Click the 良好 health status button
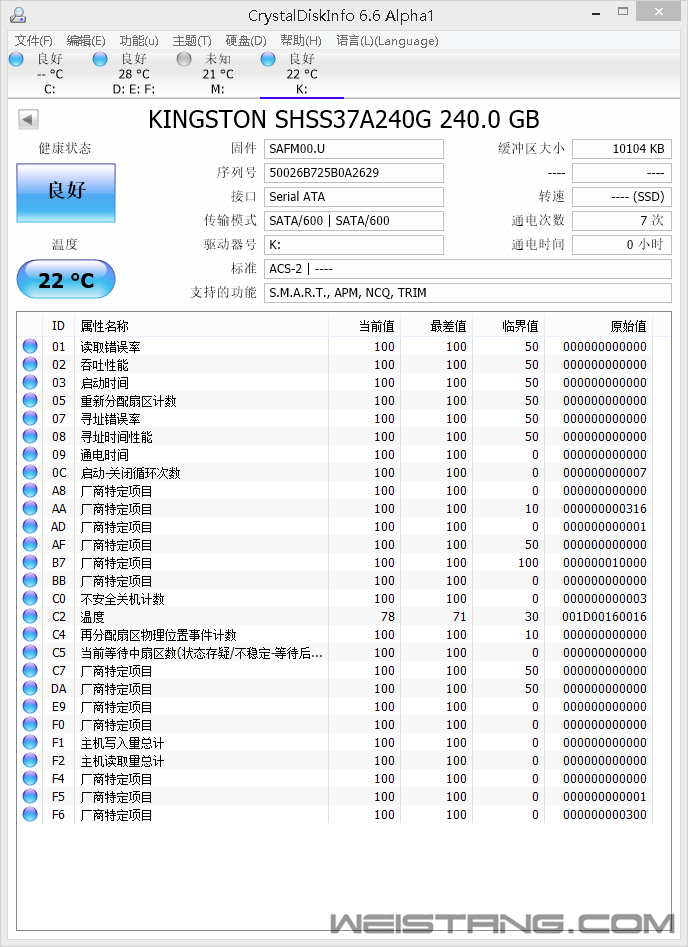The image size is (688, 947). point(66,192)
